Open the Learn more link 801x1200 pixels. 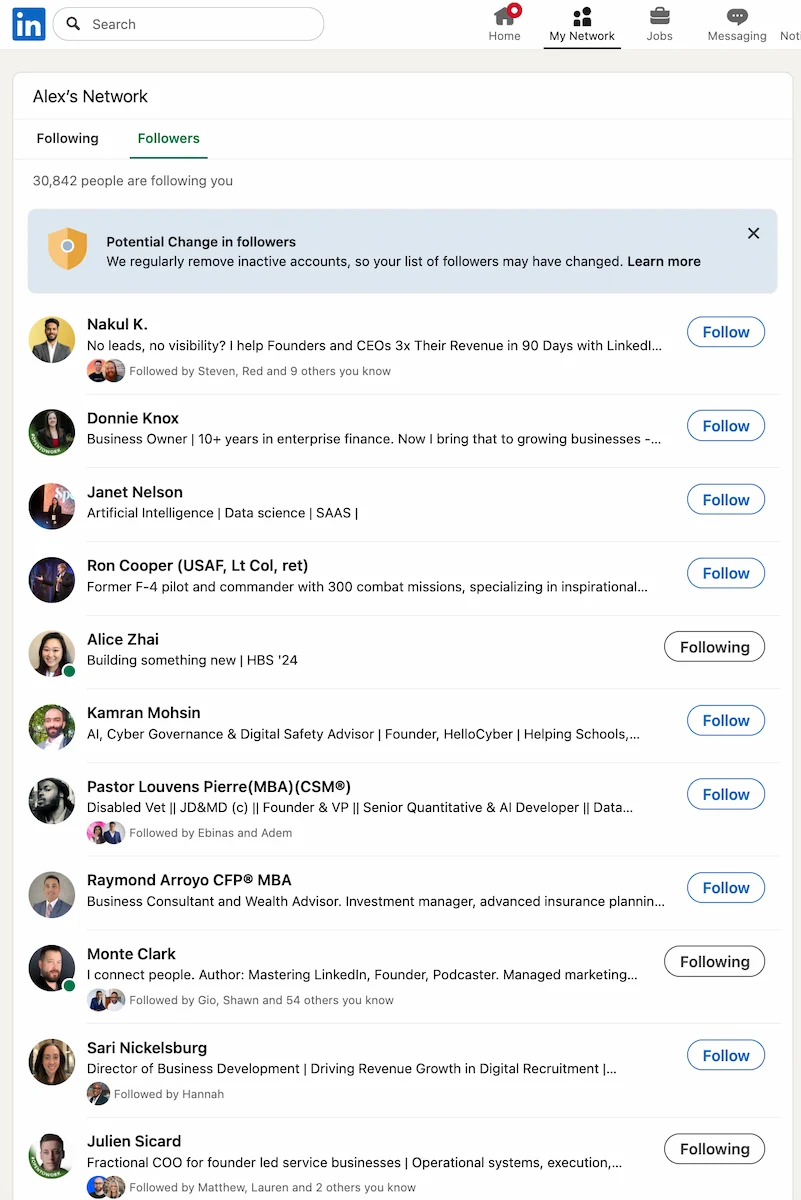coord(663,261)
